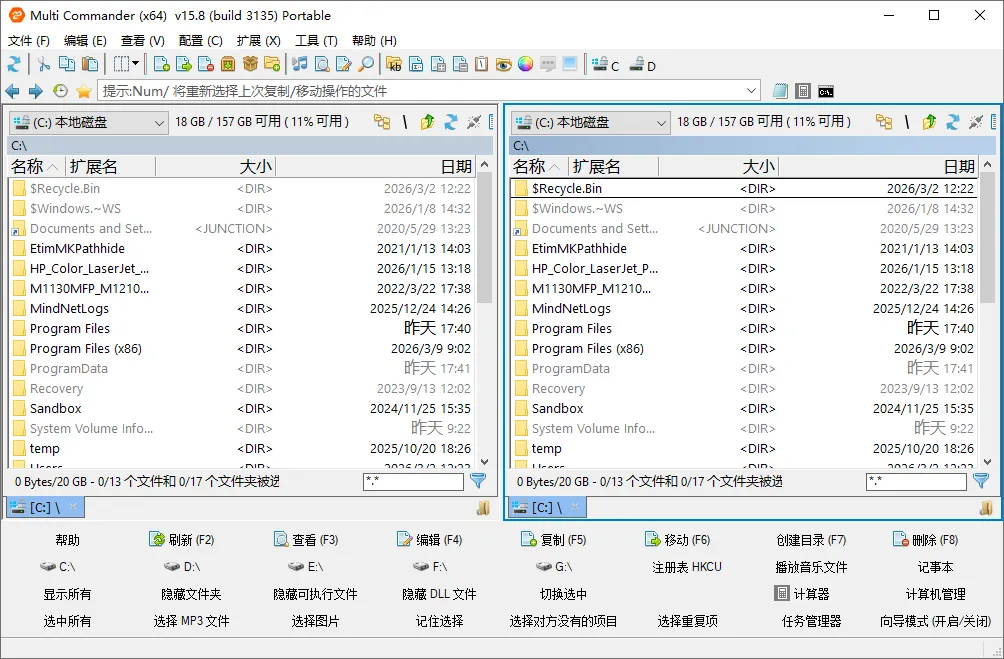The image size is (1004, 659).
Task: Click the 复制 (F5) button
Action: (554, 540)
